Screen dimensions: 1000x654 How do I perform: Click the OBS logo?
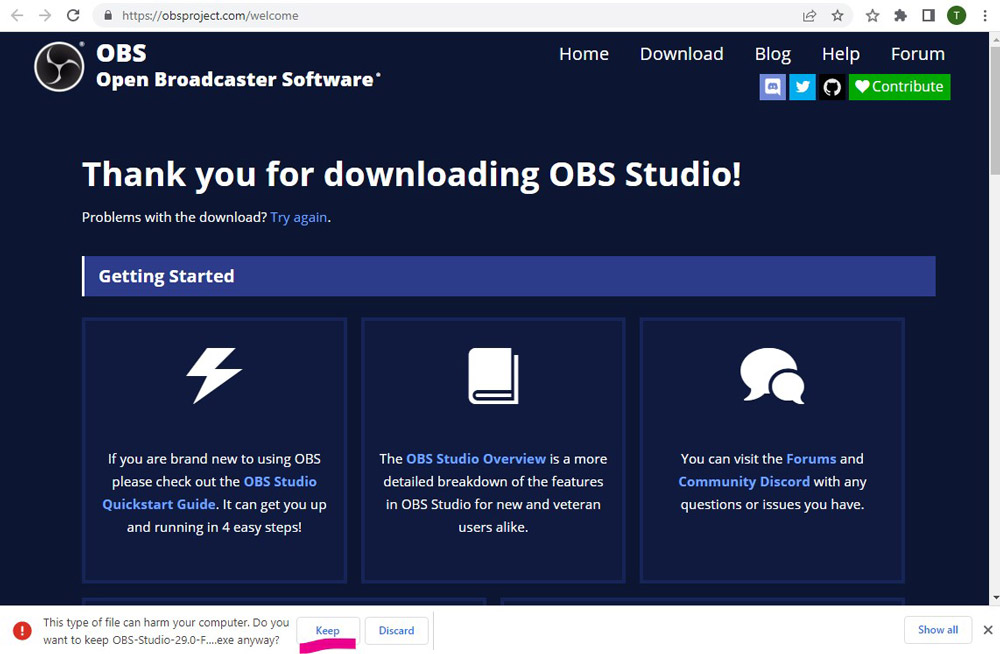[59, 66]
